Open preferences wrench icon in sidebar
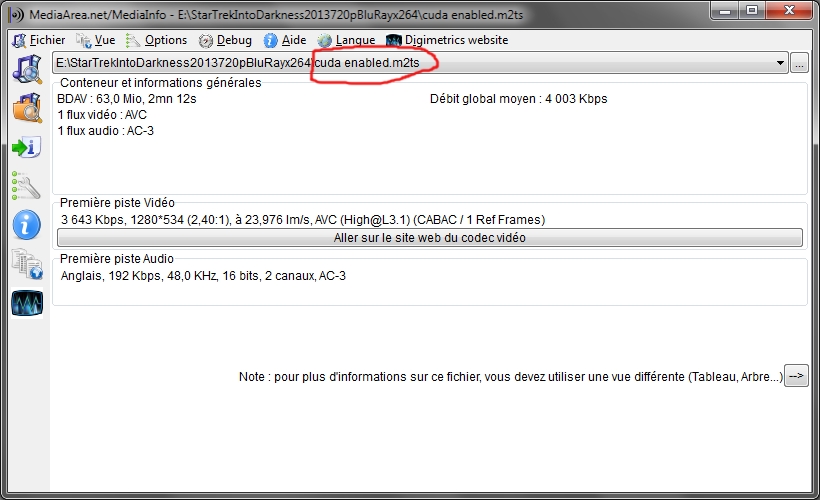The height and width of the screenshot is (500, 820). 26,186
